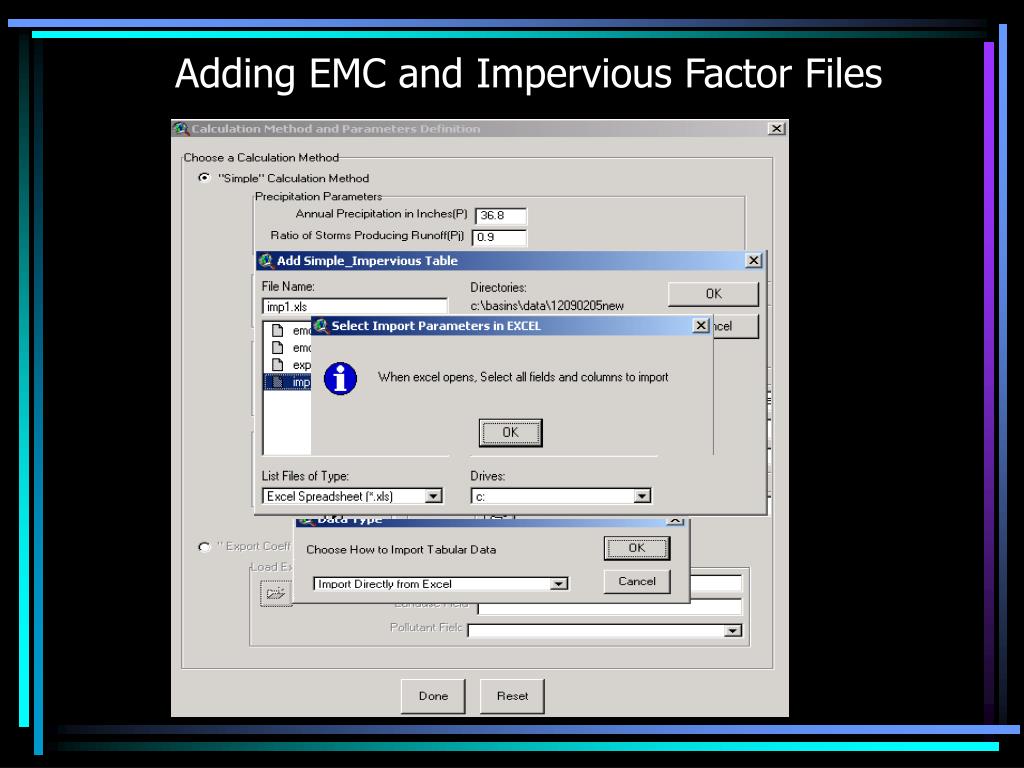The image size is (1024, 768).
Task: Select the Export Coefficient method radio button
Action: 204,547
